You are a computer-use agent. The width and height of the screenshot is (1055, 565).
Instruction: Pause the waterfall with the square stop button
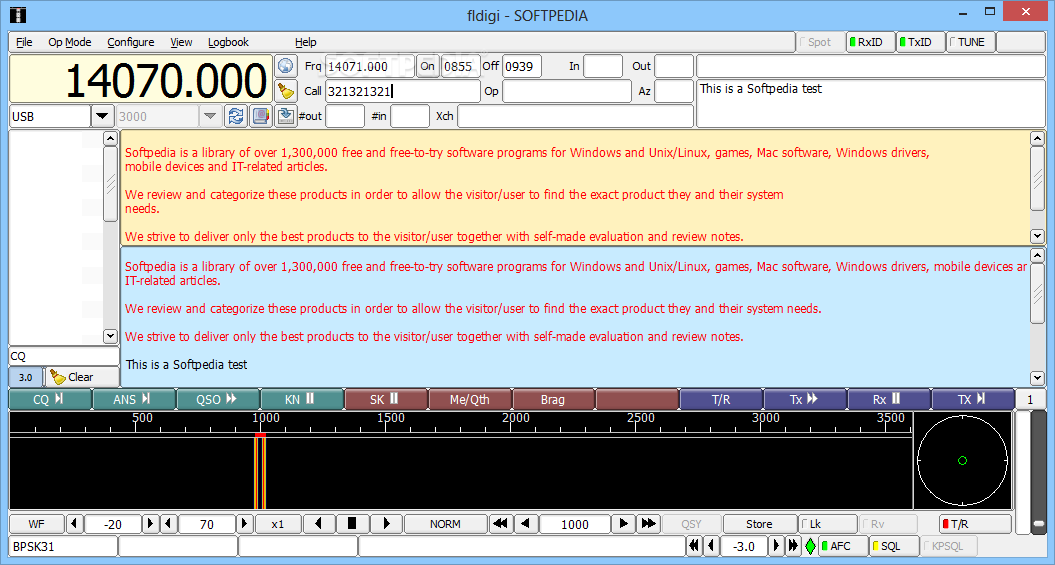tap(351, 524)
